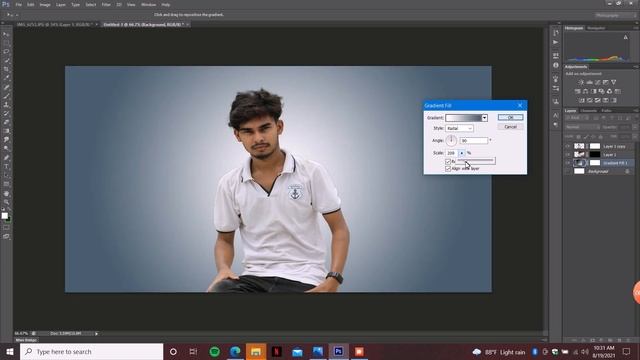This screenshot has height=360, width=640.
Task: Click histogram cached data warning triangle
Action: [626, 37]
